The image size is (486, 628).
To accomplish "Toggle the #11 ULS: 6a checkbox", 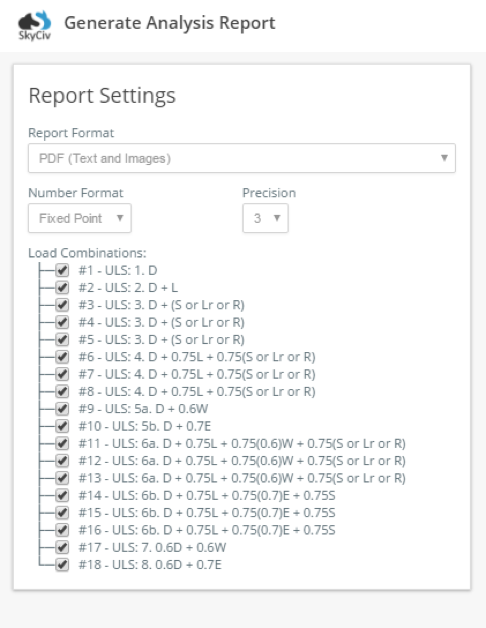I will [x=62, y=443].
